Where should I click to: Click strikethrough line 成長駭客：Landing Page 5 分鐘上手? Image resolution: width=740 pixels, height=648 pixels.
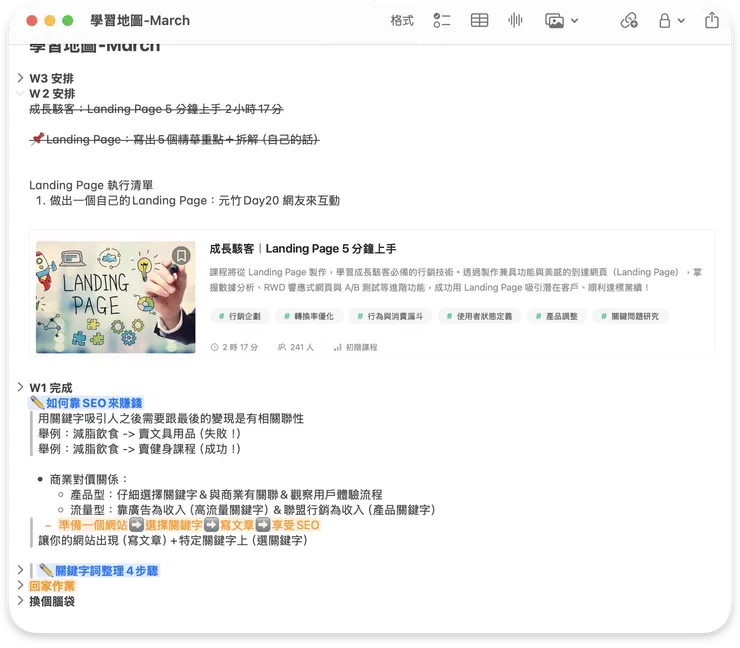[156, 109]
